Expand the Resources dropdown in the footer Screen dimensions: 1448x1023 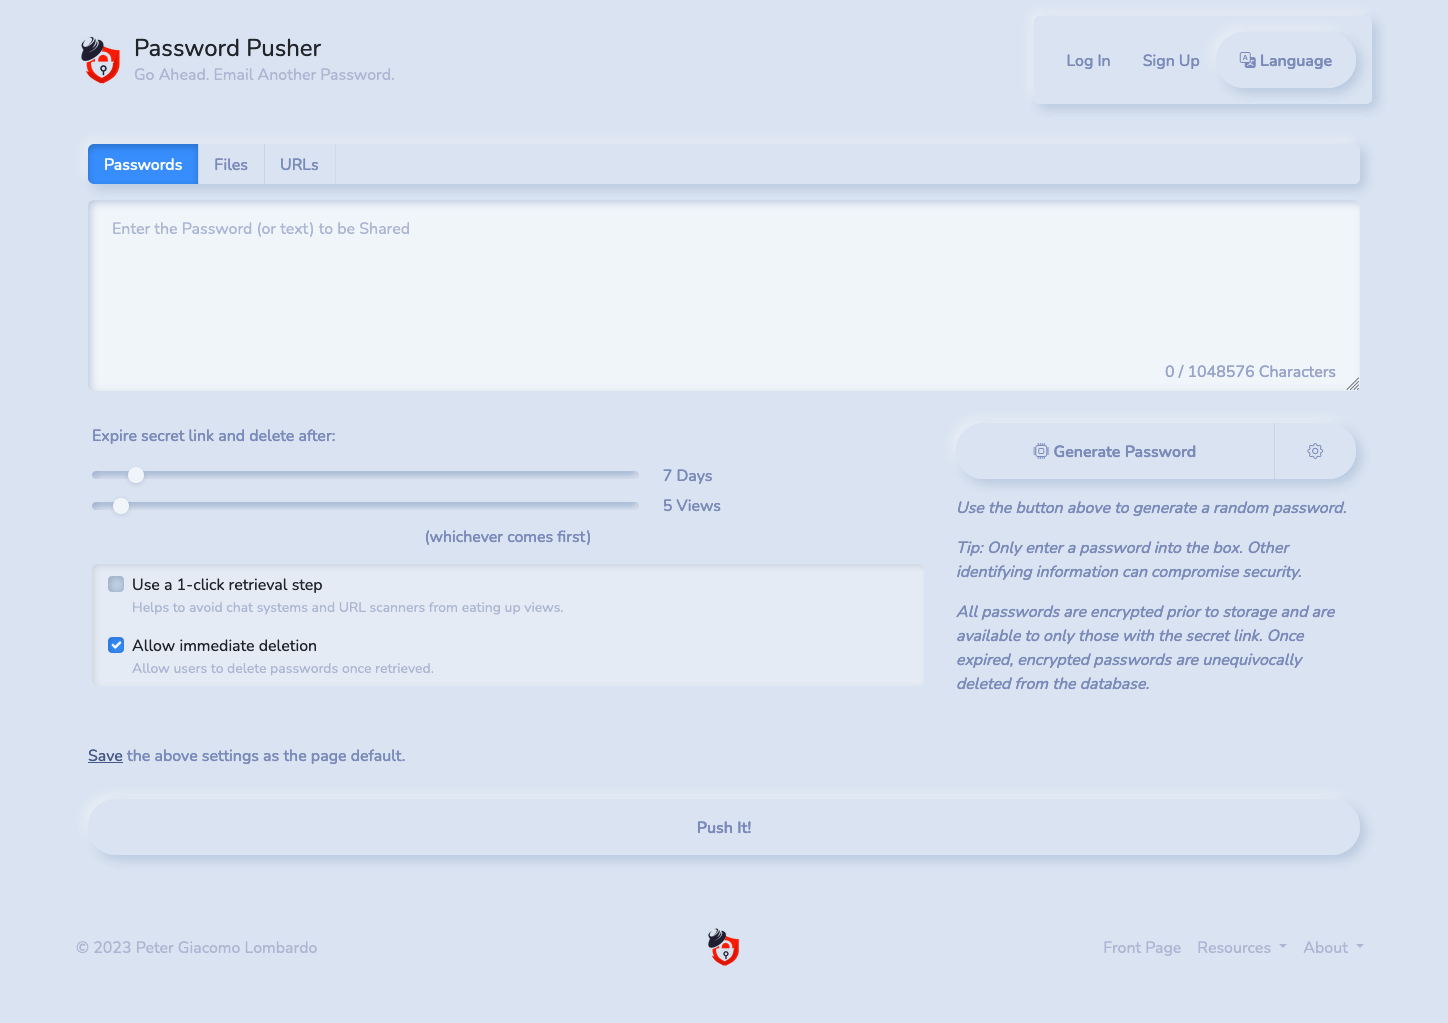[1241, 947]
